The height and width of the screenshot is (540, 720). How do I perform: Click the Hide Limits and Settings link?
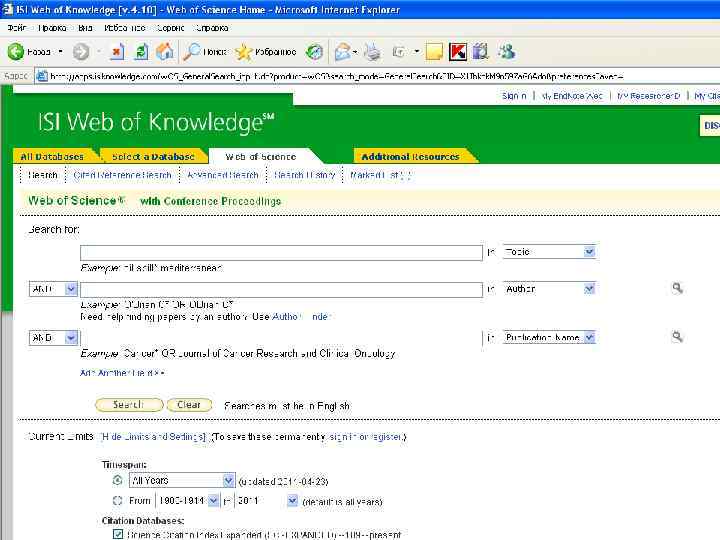(153, 437)
